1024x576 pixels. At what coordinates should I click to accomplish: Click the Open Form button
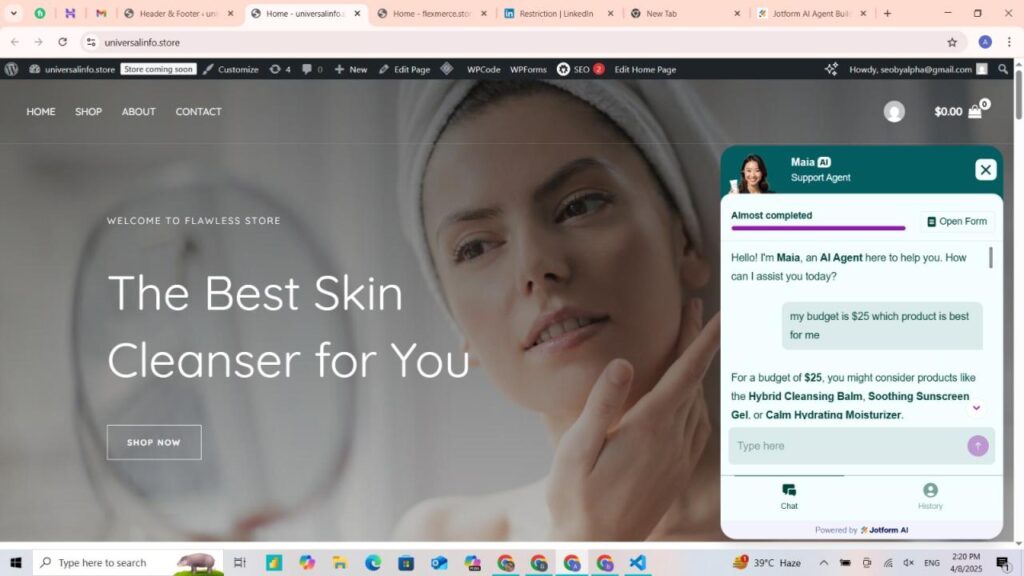pyautogui.click(x=957, y=221)
